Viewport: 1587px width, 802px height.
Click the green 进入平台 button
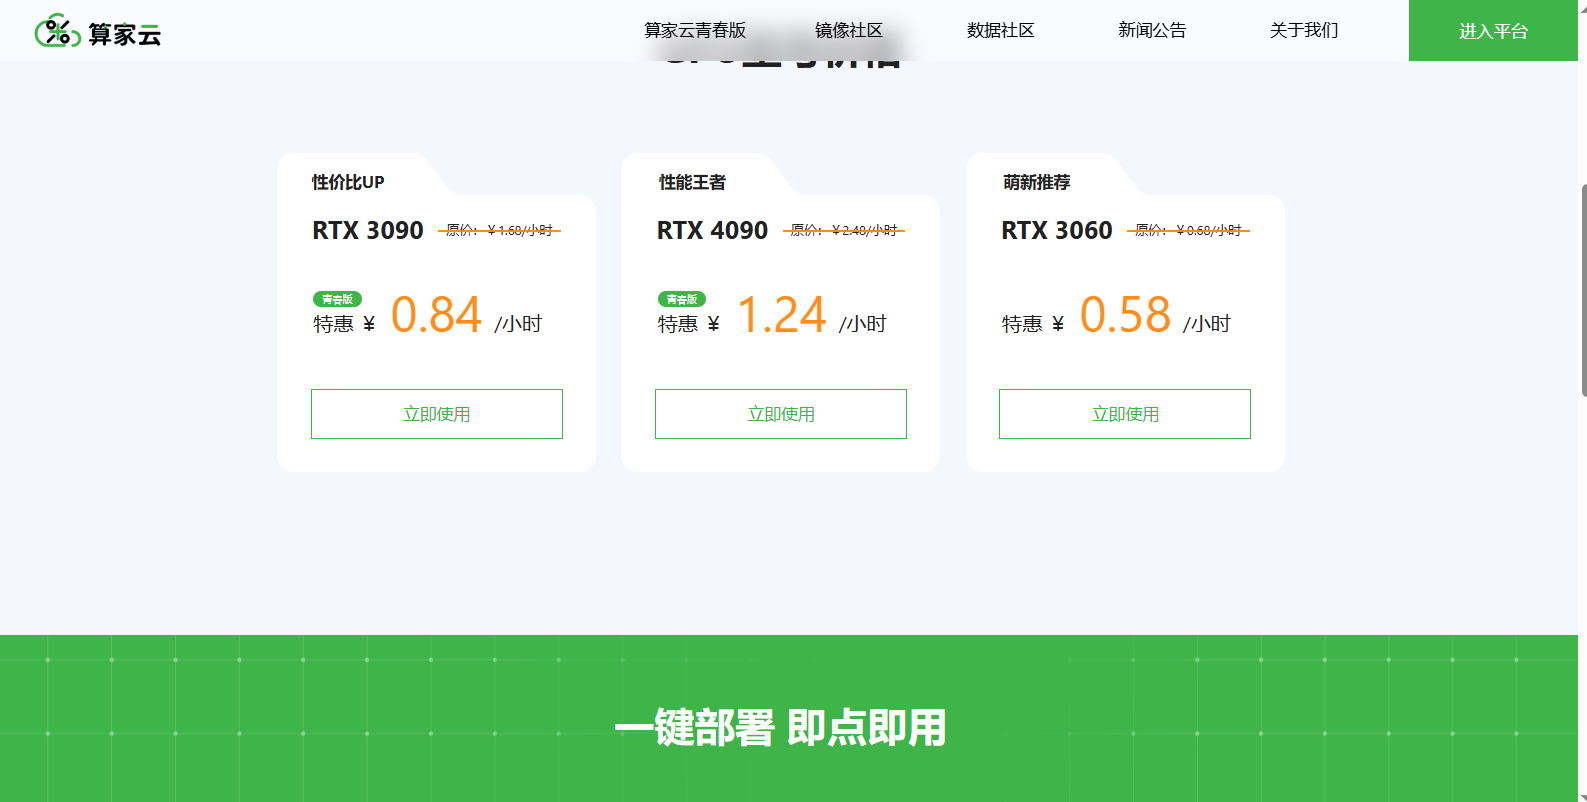coord(1493,31)
